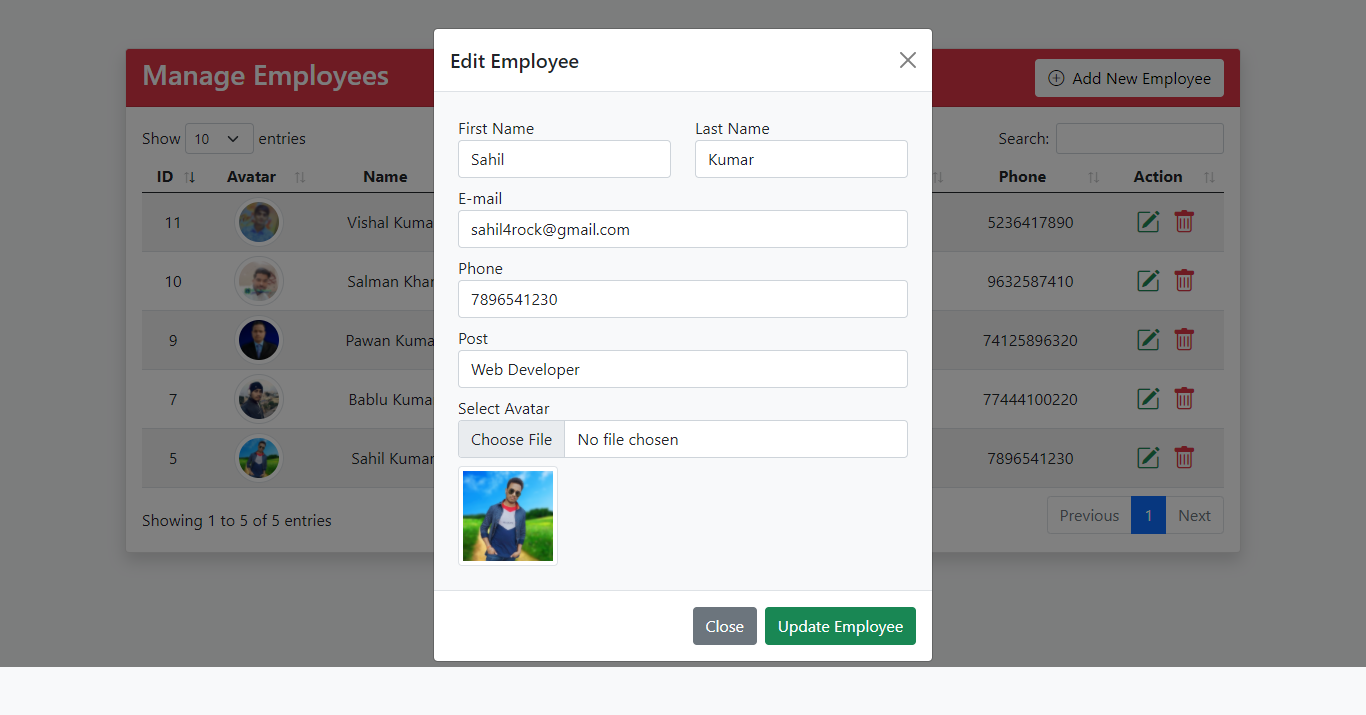Go to page 1 in pagination
Image resolution: width=1366 pixels, height=715 pixels.
[1148, 515]
